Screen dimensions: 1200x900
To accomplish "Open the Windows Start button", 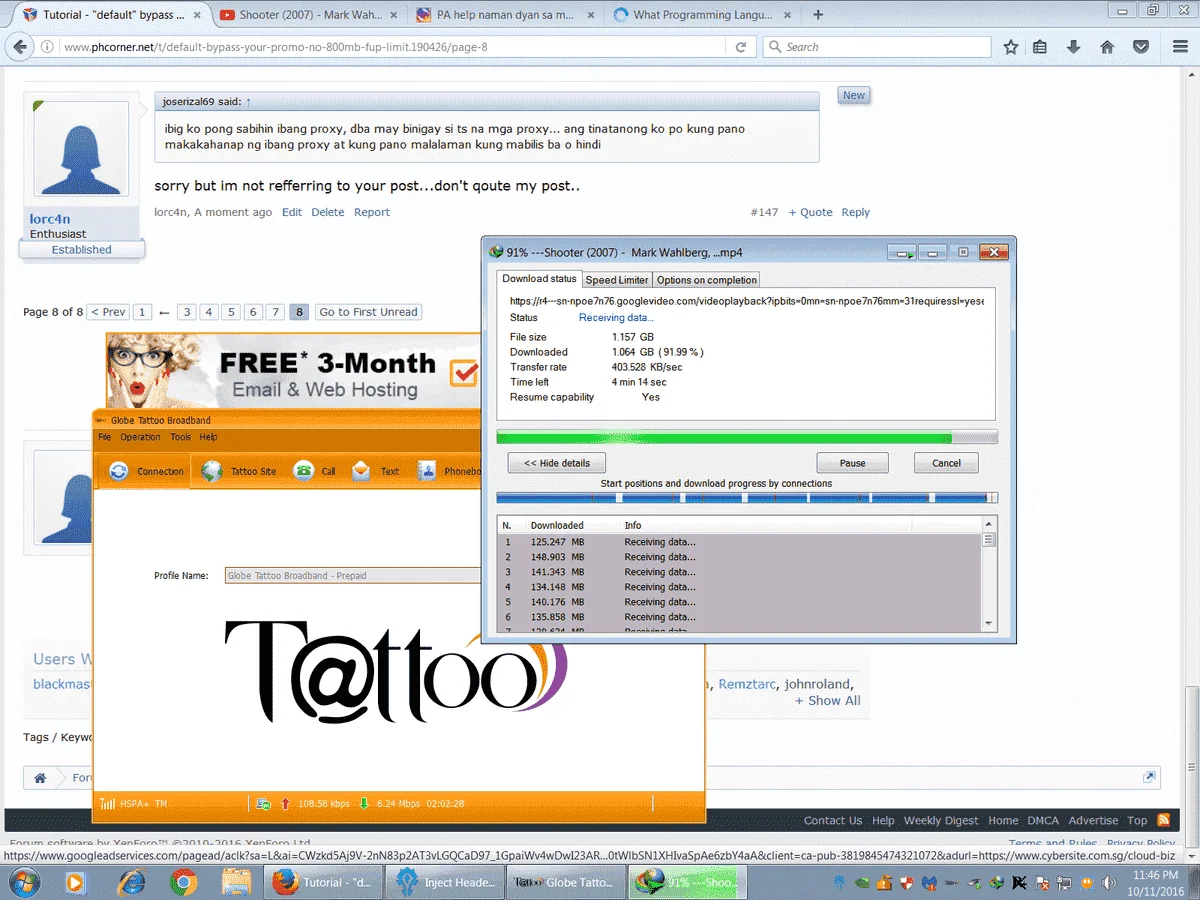I will pyautogui.click(x=23, y=882).
